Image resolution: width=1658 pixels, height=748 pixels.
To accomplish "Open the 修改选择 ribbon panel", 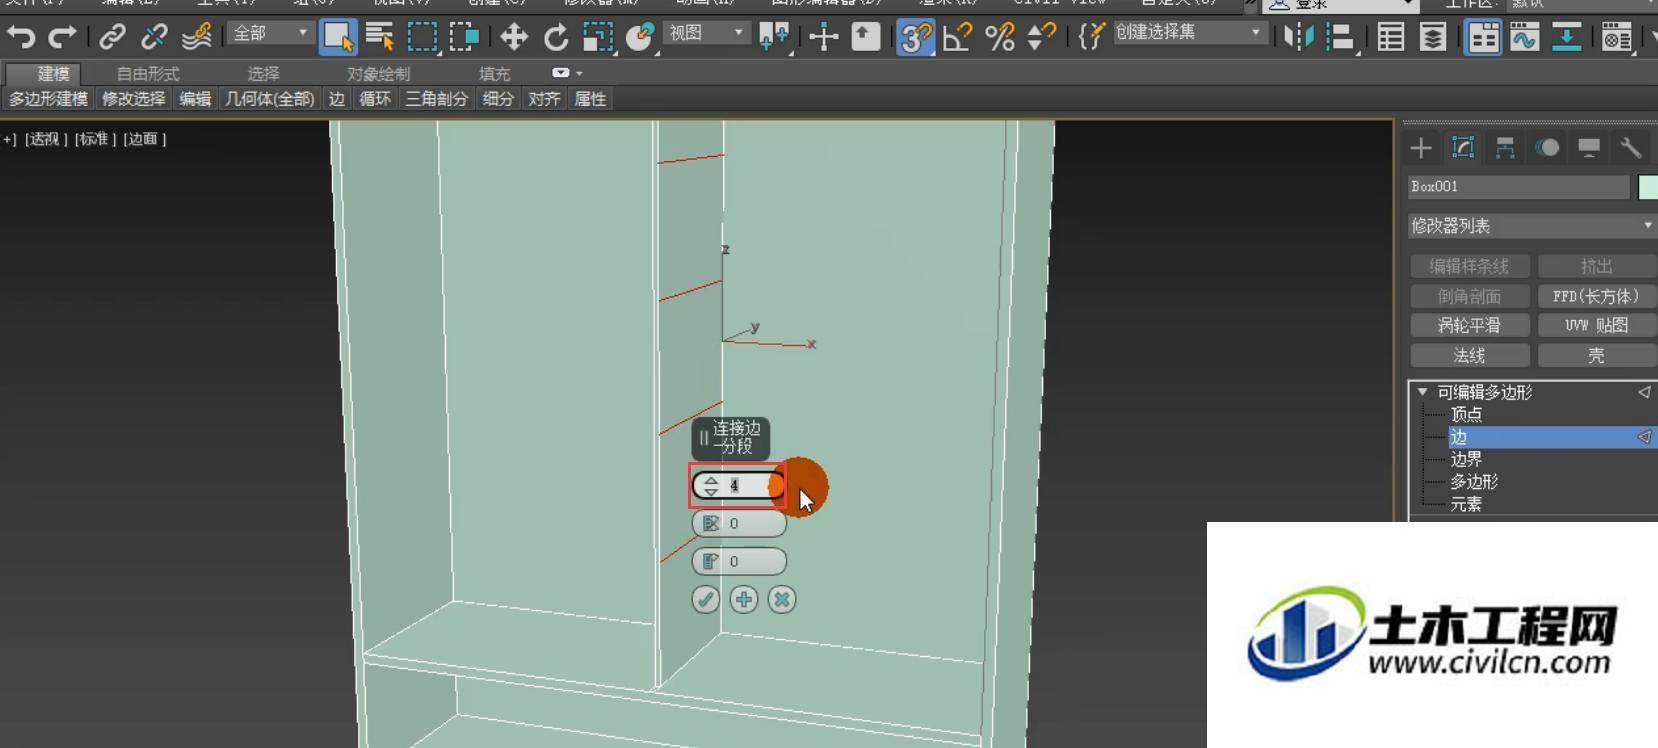I will pos(134,99).
